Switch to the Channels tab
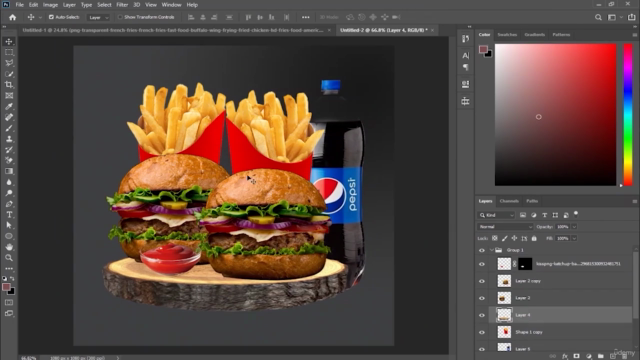The image size is (640, 360). pyautogui.click(x=509, y=201)
